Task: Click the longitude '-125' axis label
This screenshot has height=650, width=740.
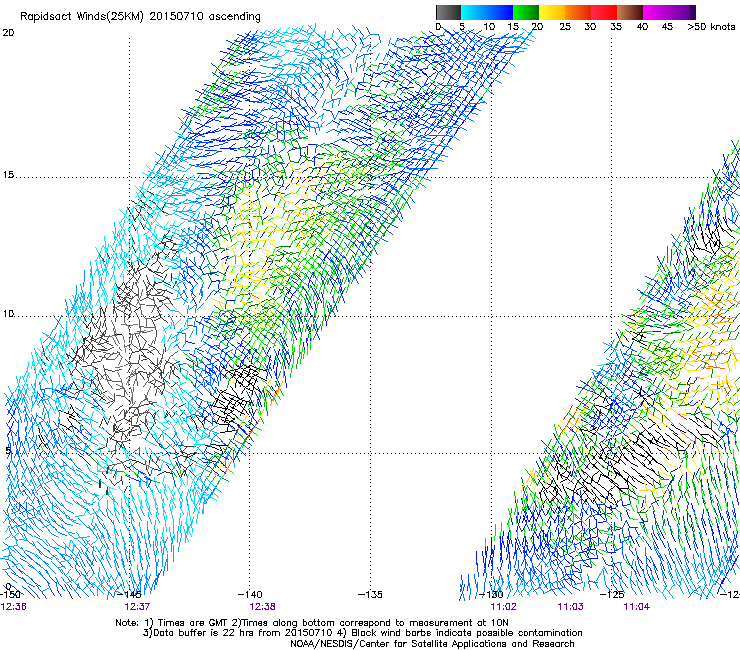Action: pyautogui.click(x=612, y=594)
